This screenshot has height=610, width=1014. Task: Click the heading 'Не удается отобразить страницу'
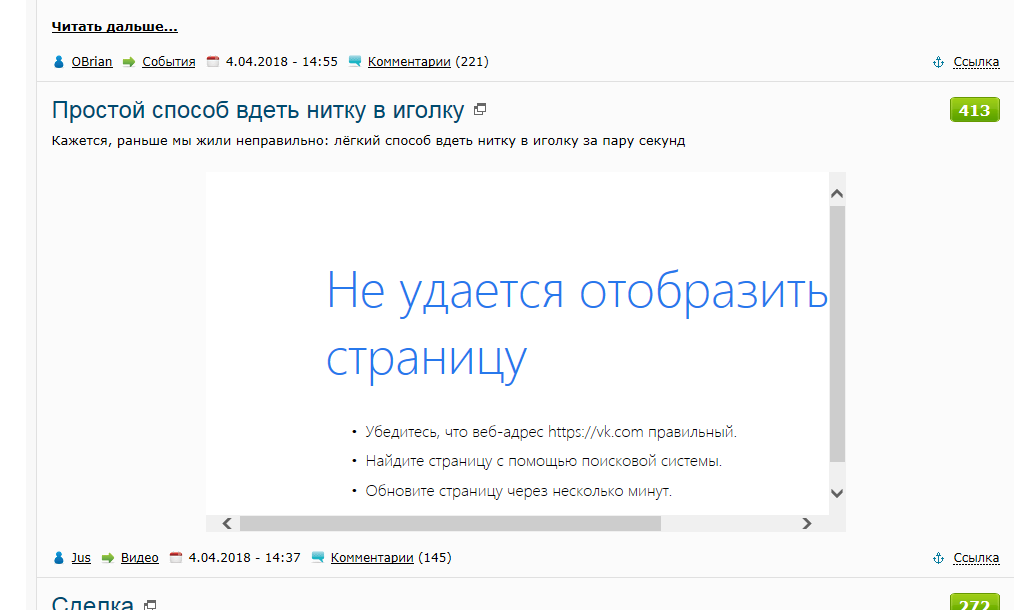[577, 325]
